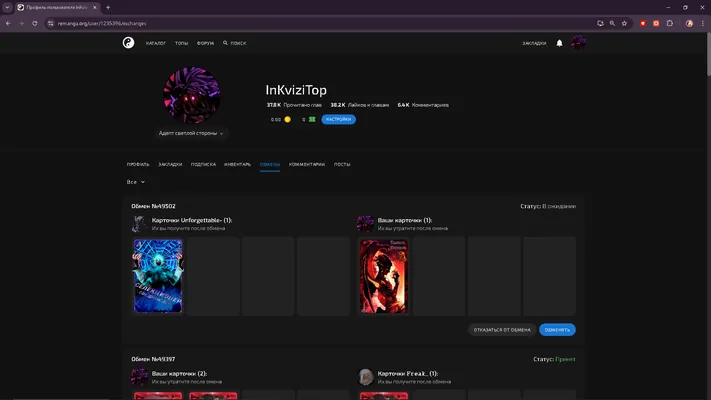This screenshot has width=711, height=400.
Task: Switch to the Комментарии tab
Action: (307, 164)
